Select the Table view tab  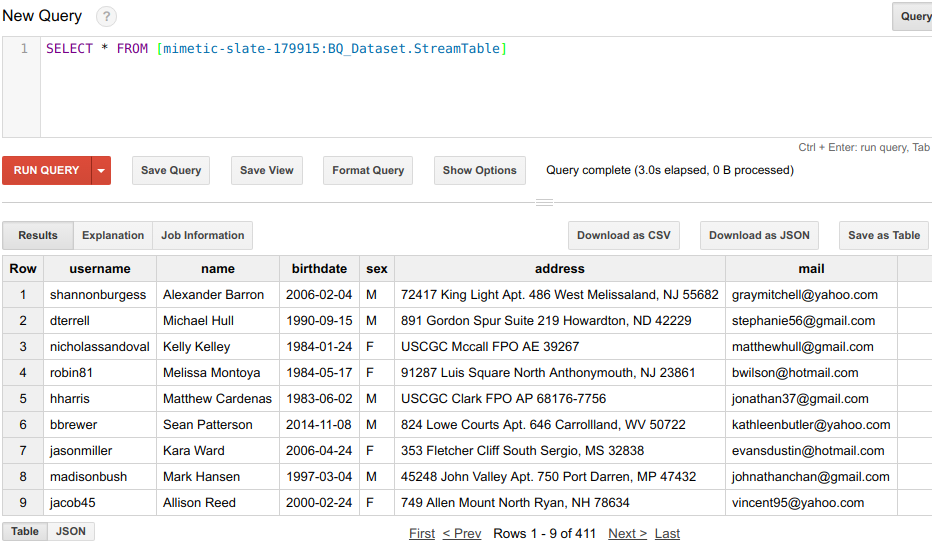coord(25,531)
